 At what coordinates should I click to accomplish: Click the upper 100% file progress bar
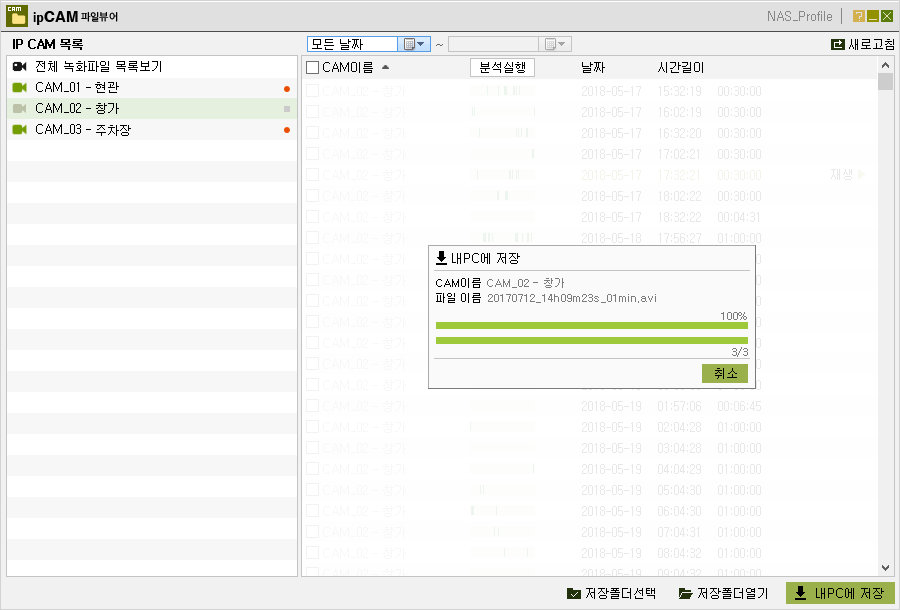591,325
